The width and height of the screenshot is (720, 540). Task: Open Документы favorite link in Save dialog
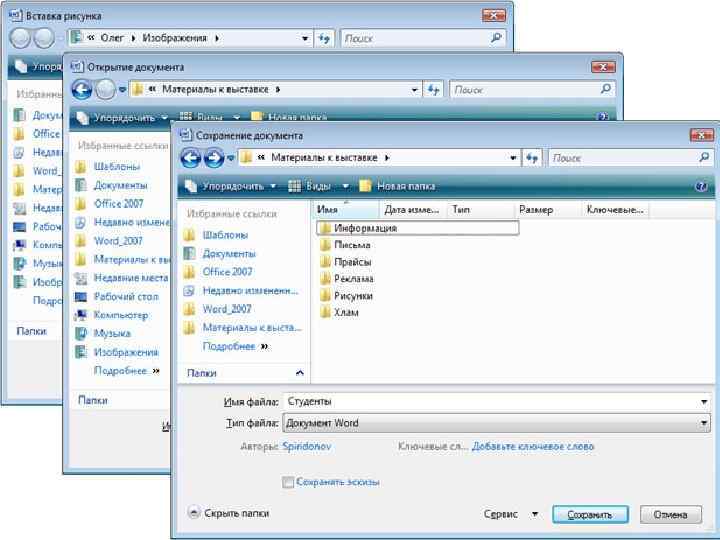[229, 253]
